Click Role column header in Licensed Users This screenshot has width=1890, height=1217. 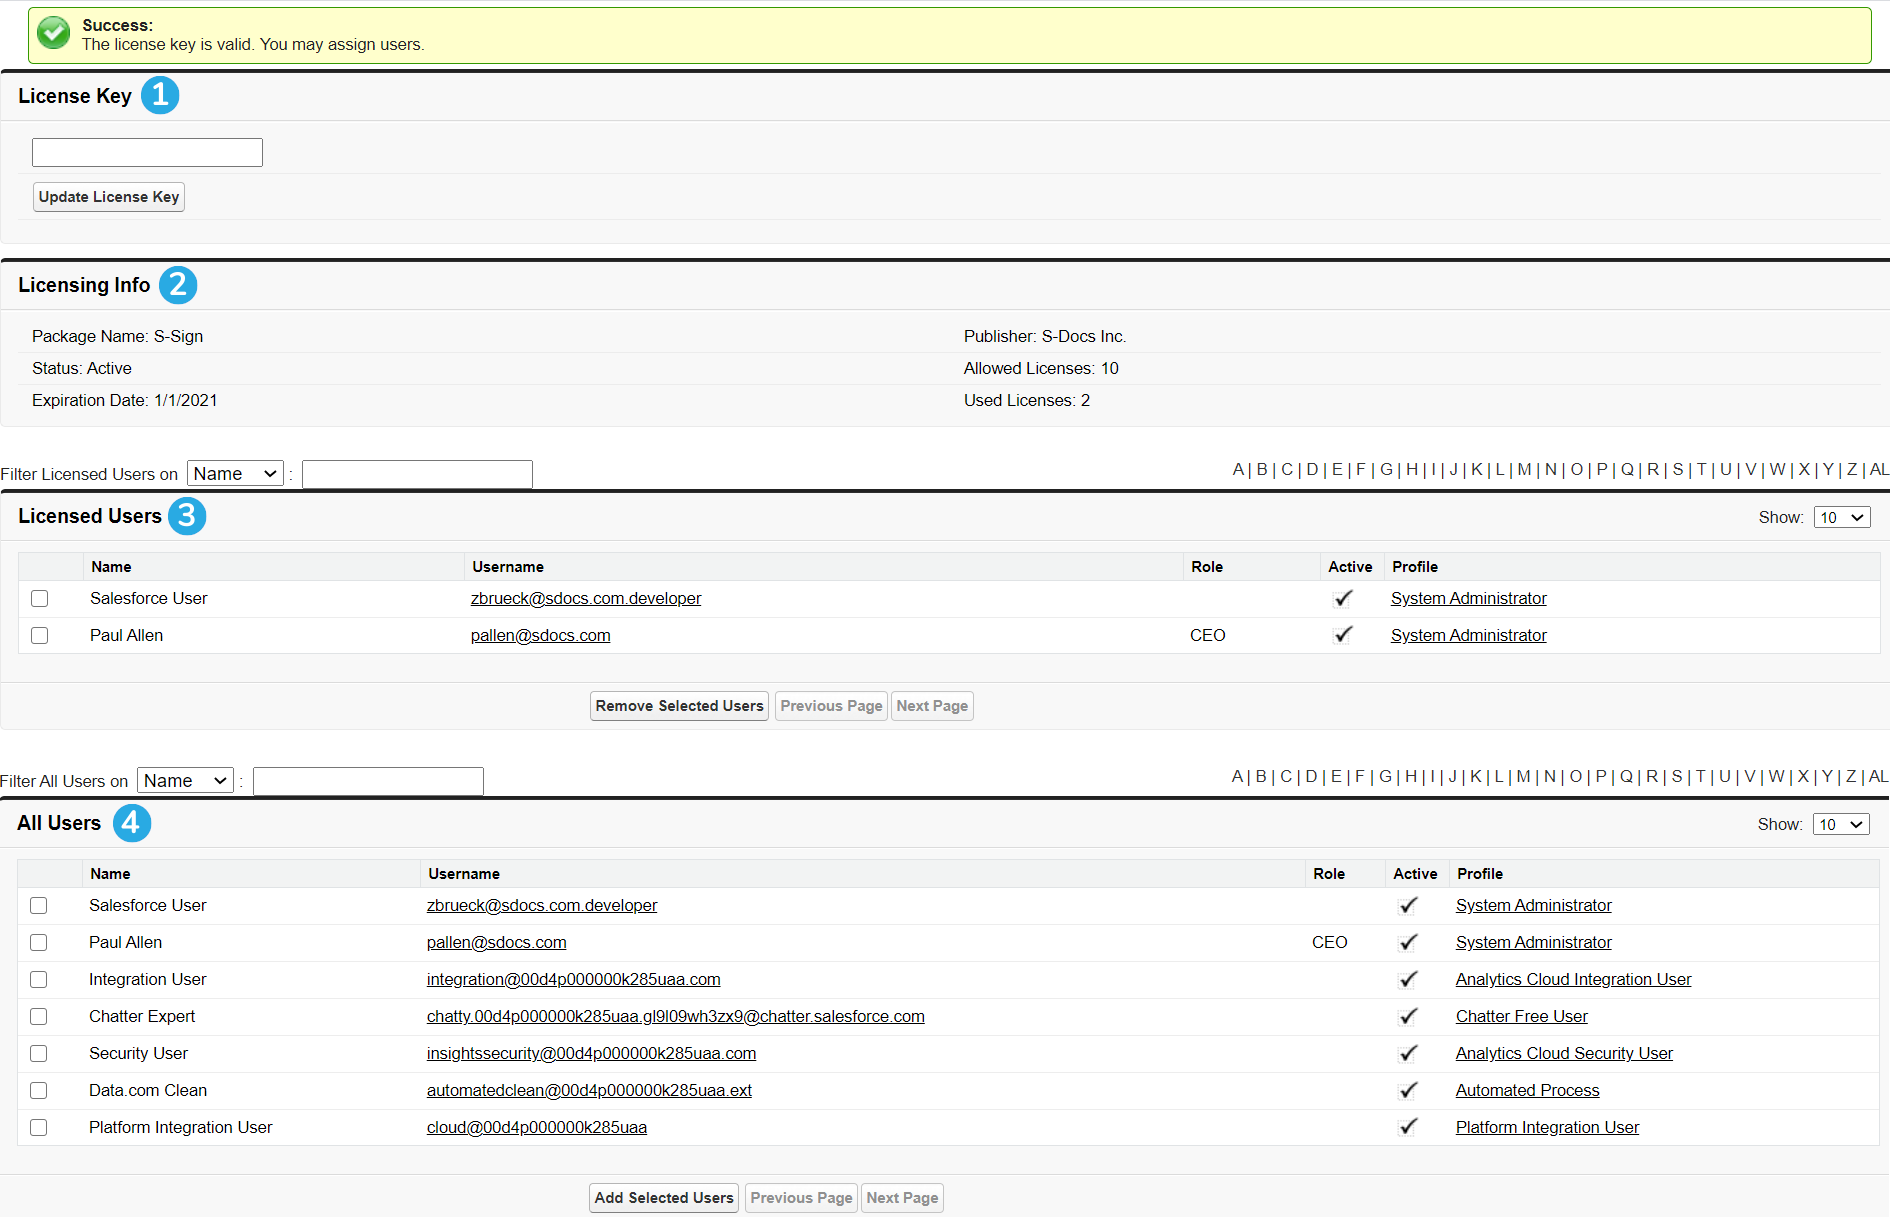tap(1207, 567)
